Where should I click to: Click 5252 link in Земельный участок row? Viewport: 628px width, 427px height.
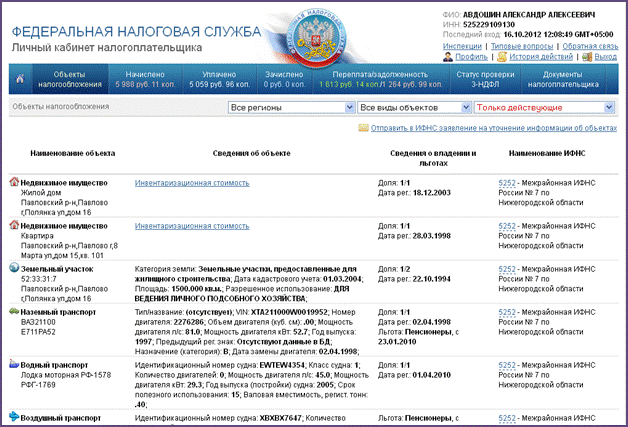click(x=507, y=269)
